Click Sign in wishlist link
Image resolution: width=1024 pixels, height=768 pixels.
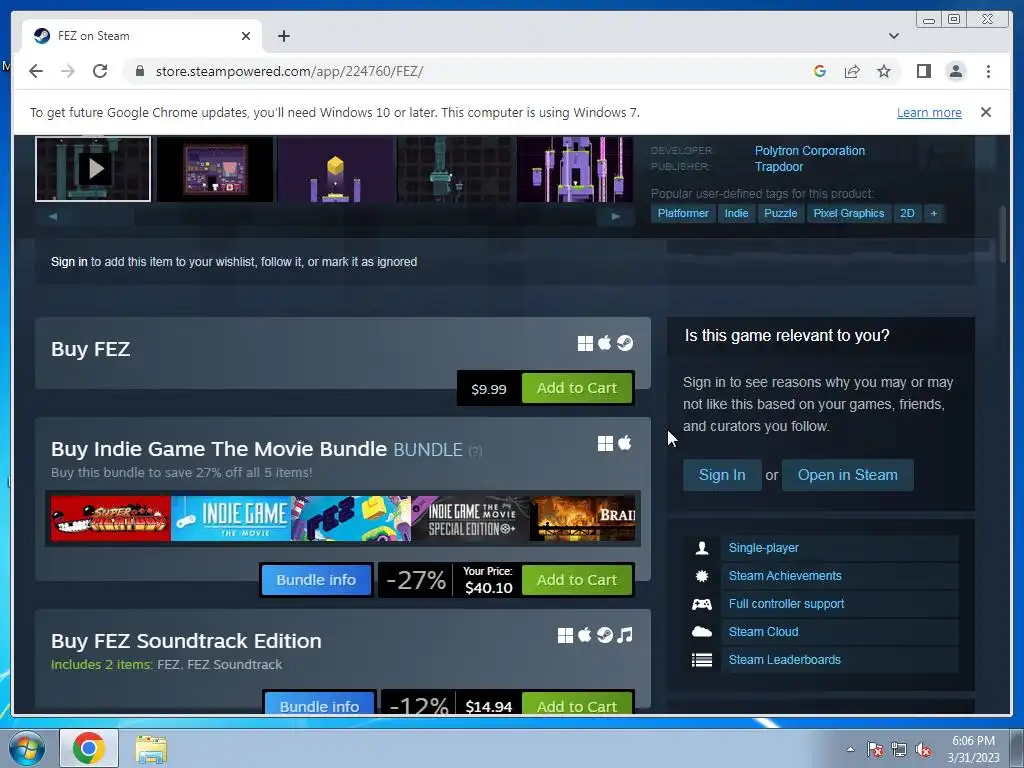69,262
